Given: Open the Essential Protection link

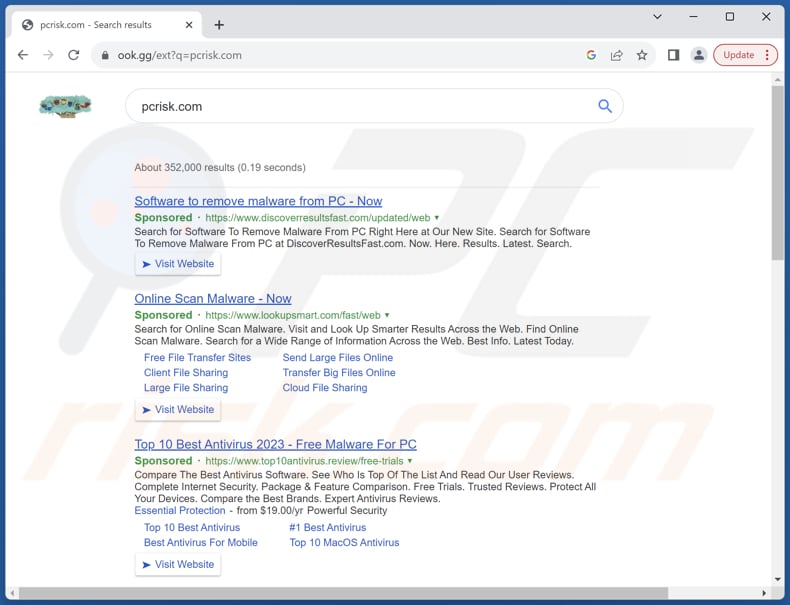Looking at the screenshot, I should (x=180, y=510).
